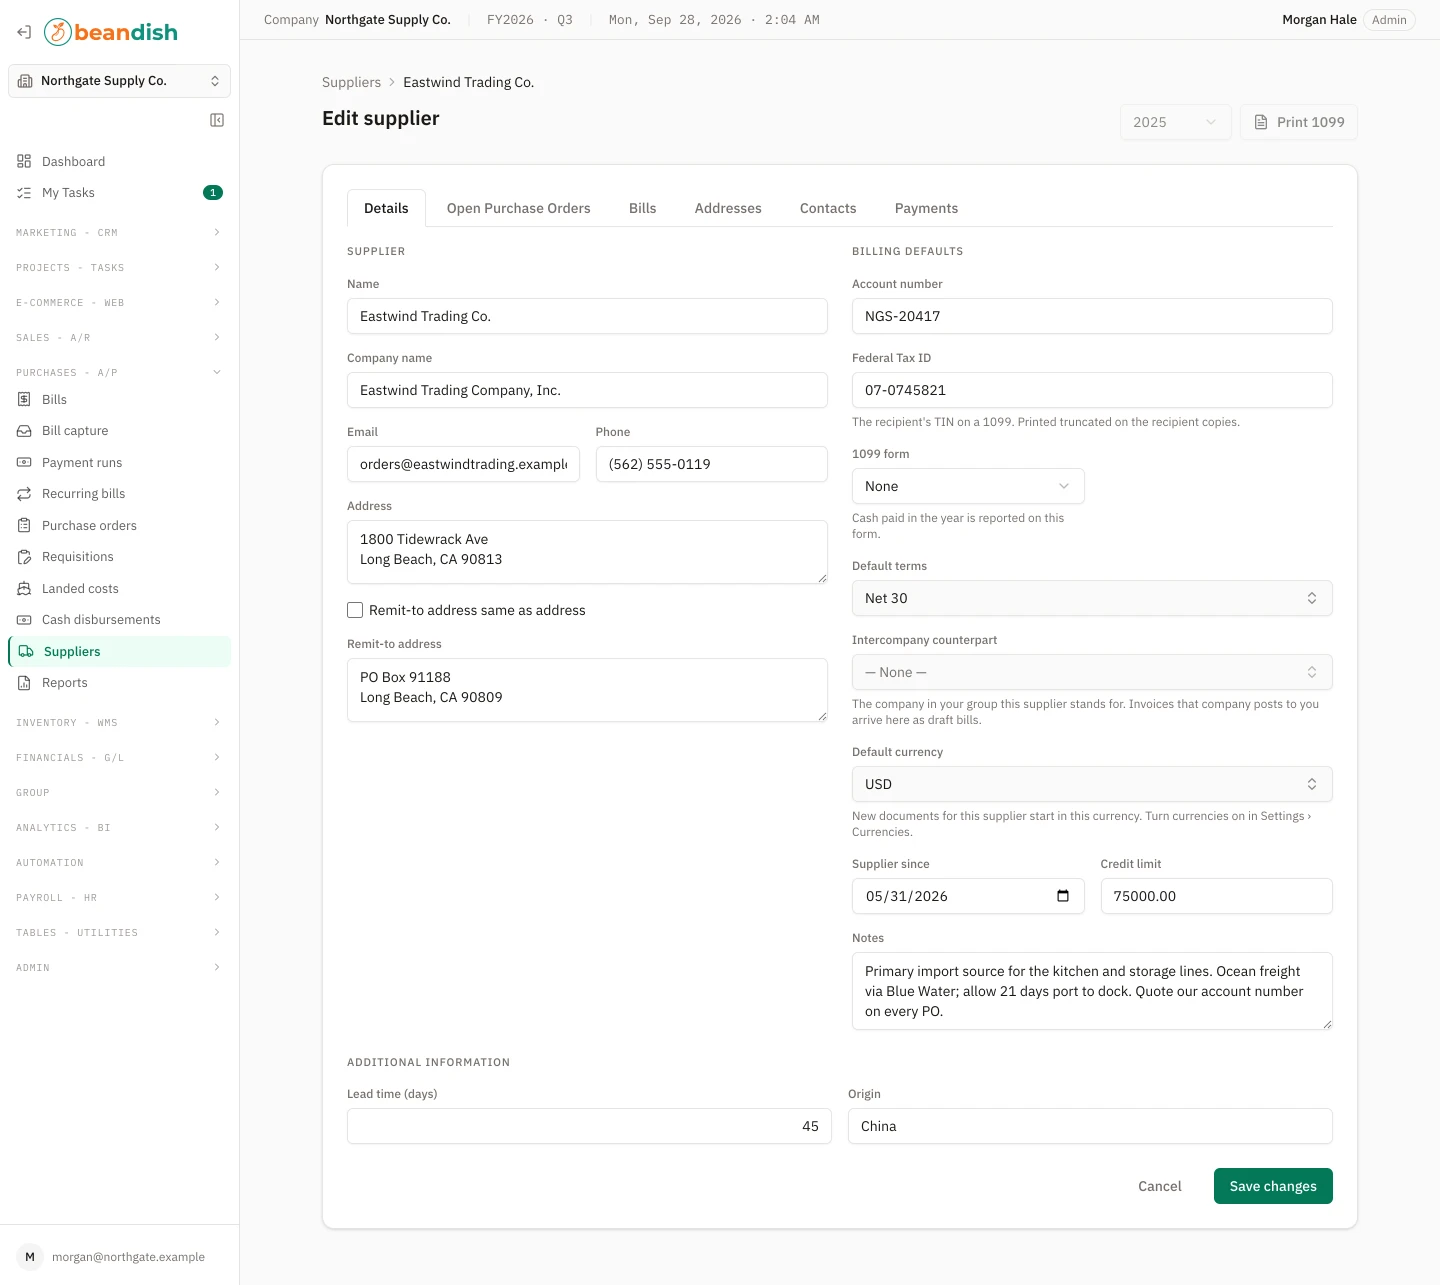Open Purchase orders sidebar item
The height and width of the screenshot is (1285, 1440).
tap(119, 525)
